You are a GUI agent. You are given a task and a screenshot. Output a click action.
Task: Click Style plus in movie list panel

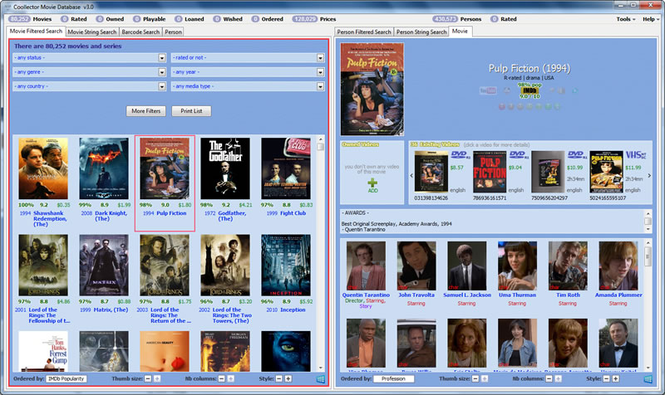288,378
